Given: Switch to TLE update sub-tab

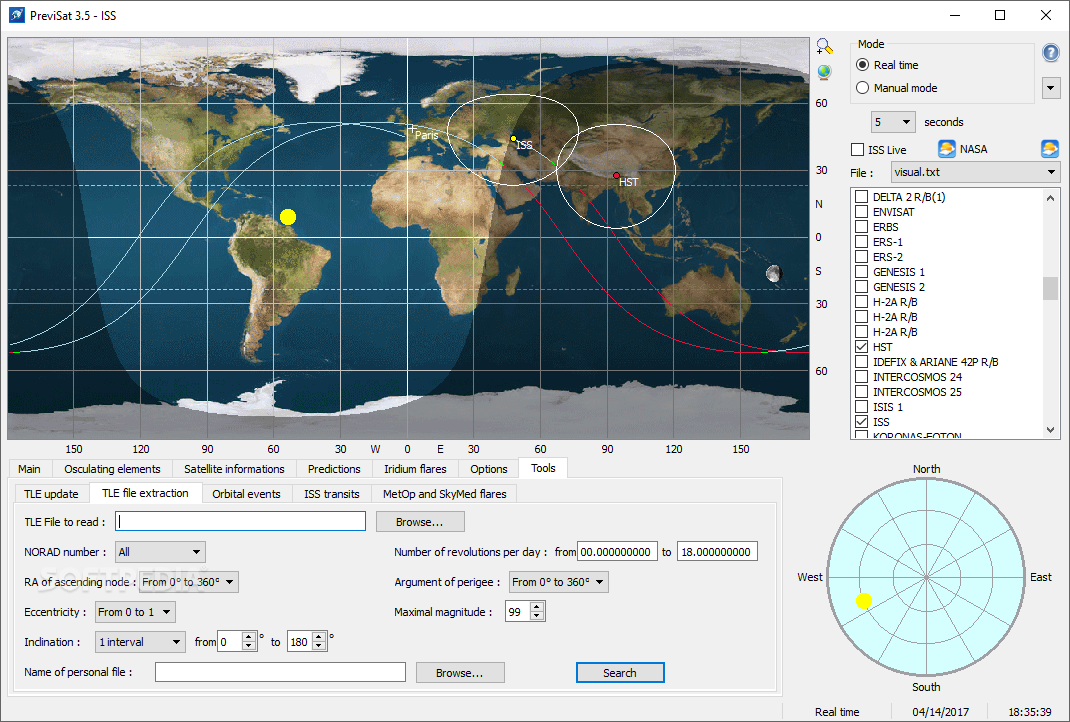Looking at the screenshot, I should pyautogui.click(x=51, y=493).
